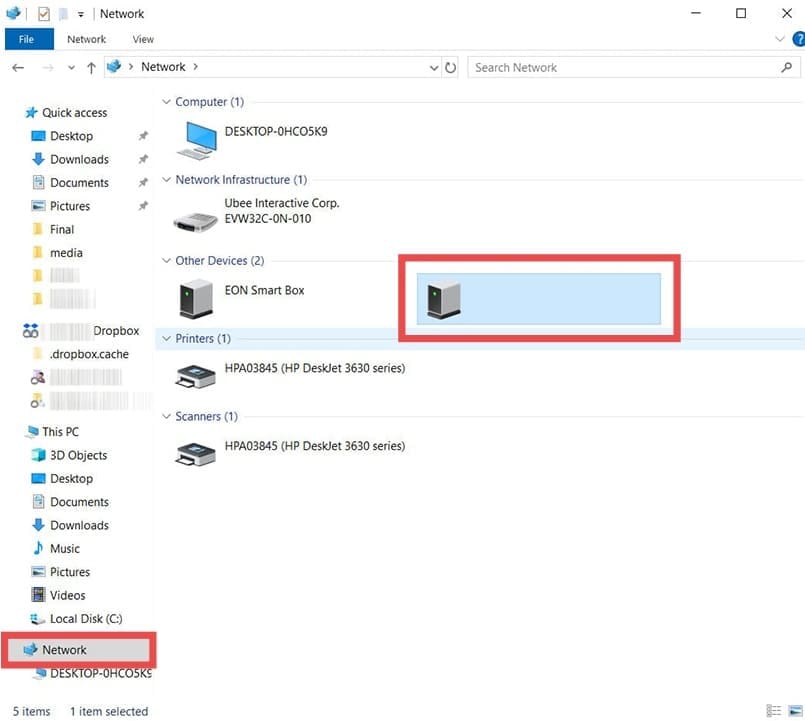Click the EON Smart Box label
This screenshot has width=805, height=721.
(x=264, y=290)
